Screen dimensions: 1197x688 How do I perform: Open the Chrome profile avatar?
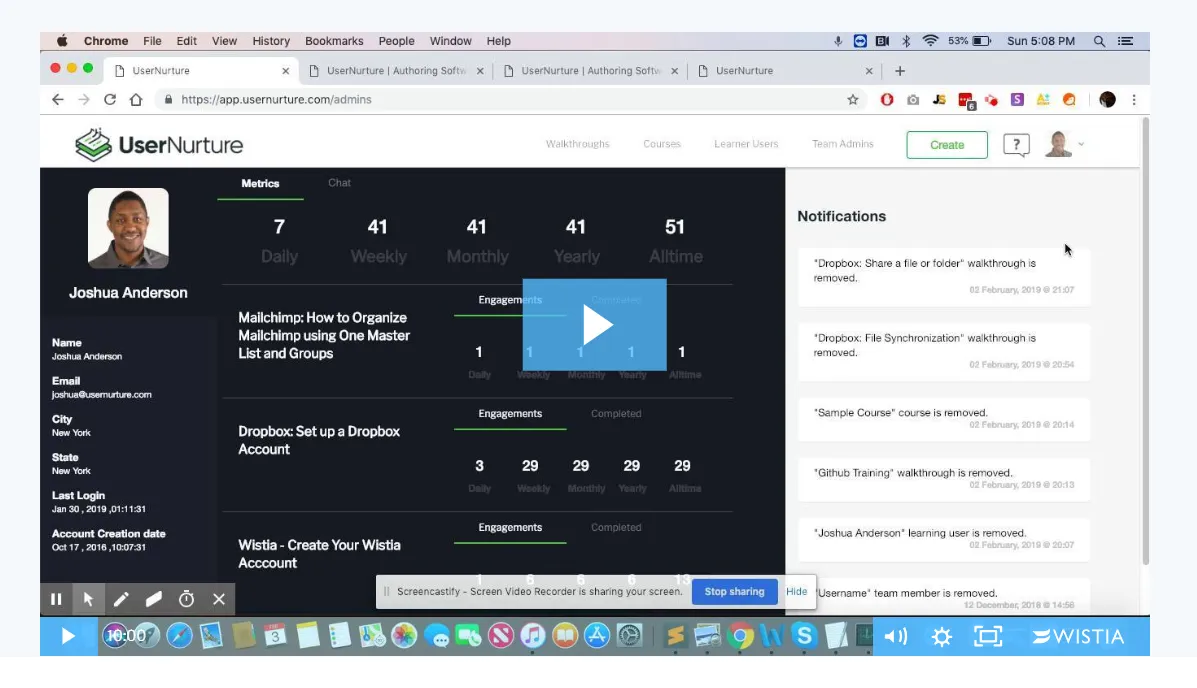1107,99
